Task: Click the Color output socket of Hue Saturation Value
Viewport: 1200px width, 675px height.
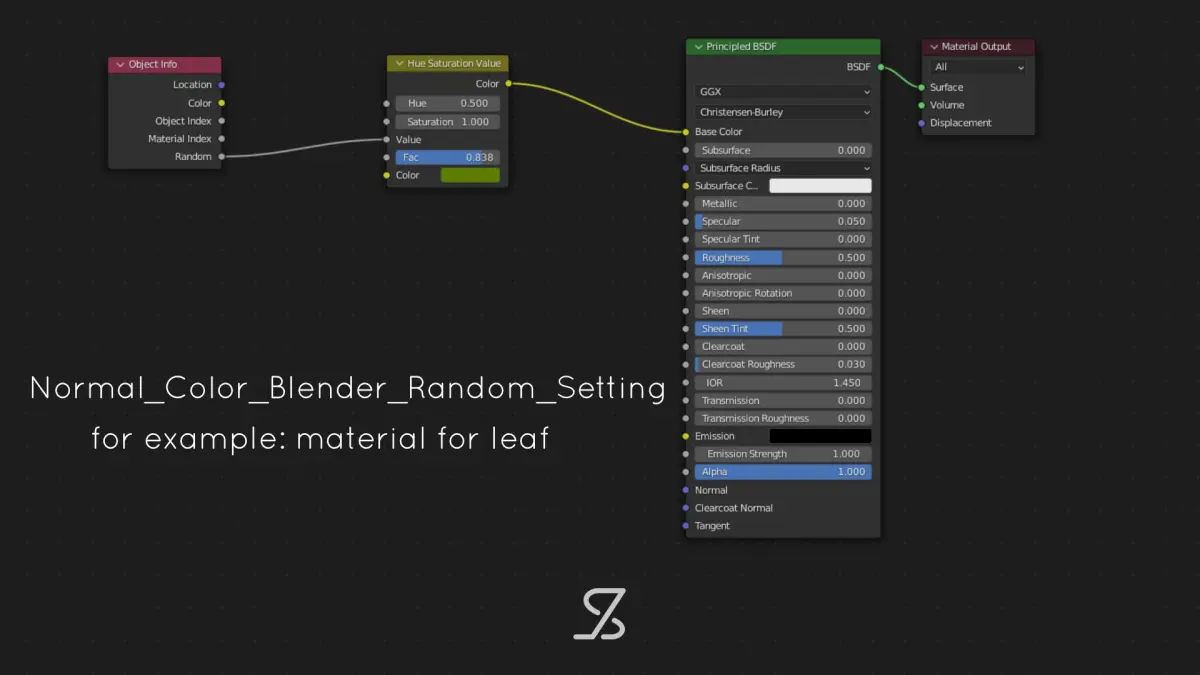Action: pyautogui.click(x=508, y=84)
